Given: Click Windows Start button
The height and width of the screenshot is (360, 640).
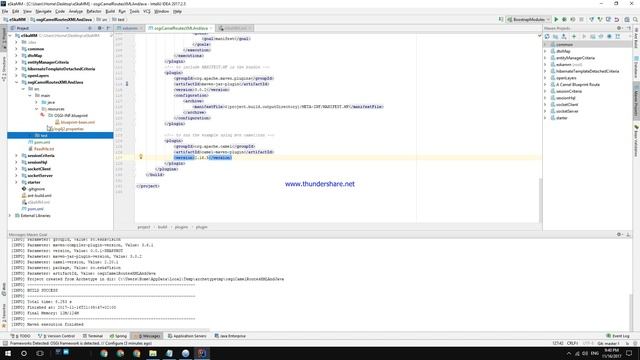Looking at the screenshot, I should 8,353.
